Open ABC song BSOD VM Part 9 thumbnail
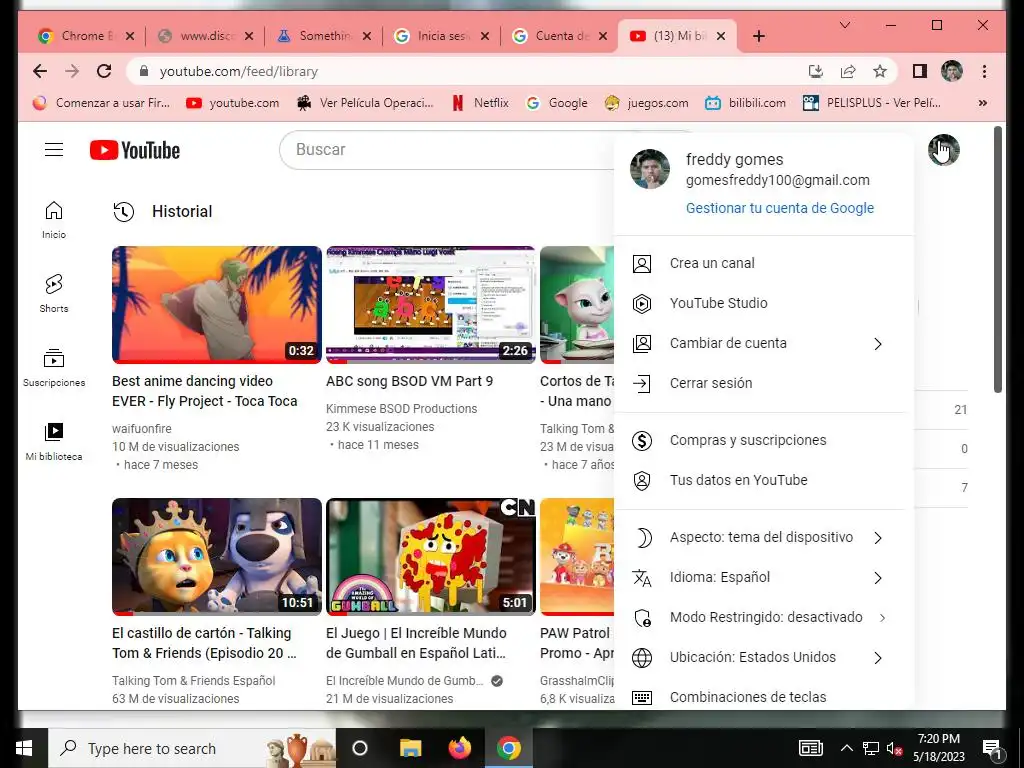Image resolution: width=1024 pixels, height=768 pixels. point(431,304)
